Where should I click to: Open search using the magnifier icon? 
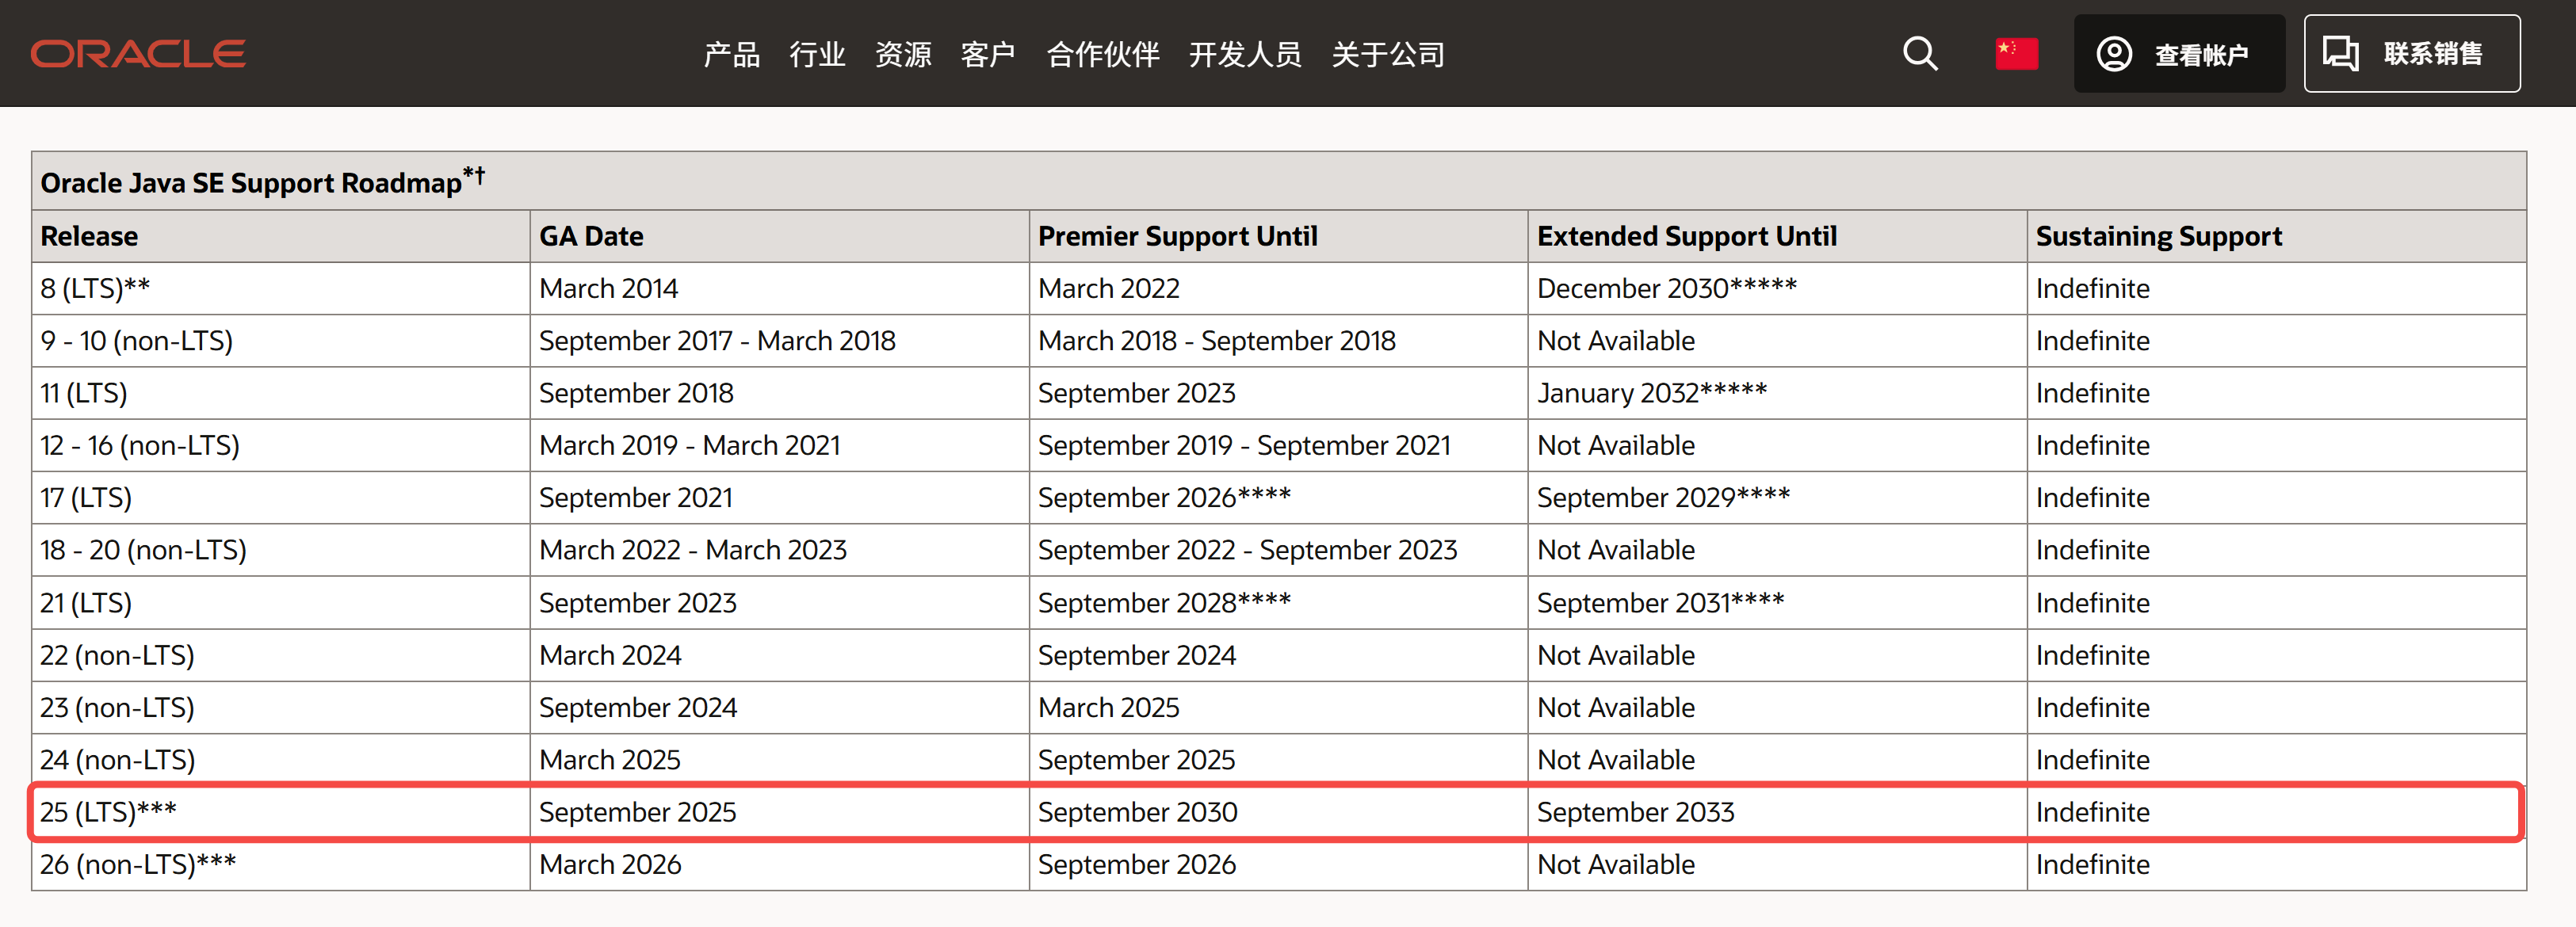pos(1918,53)
